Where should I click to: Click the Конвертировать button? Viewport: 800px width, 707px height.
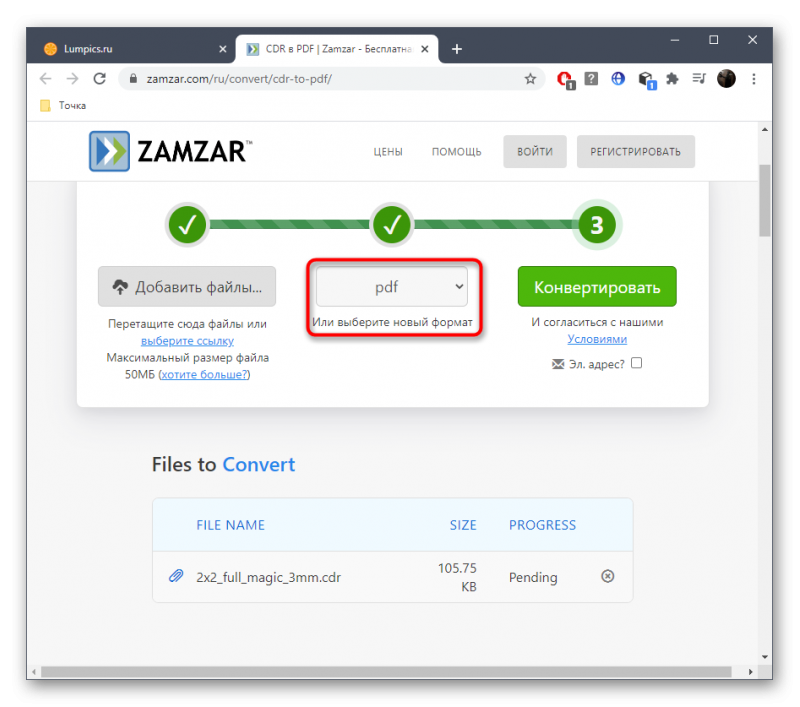pos(597,287)
